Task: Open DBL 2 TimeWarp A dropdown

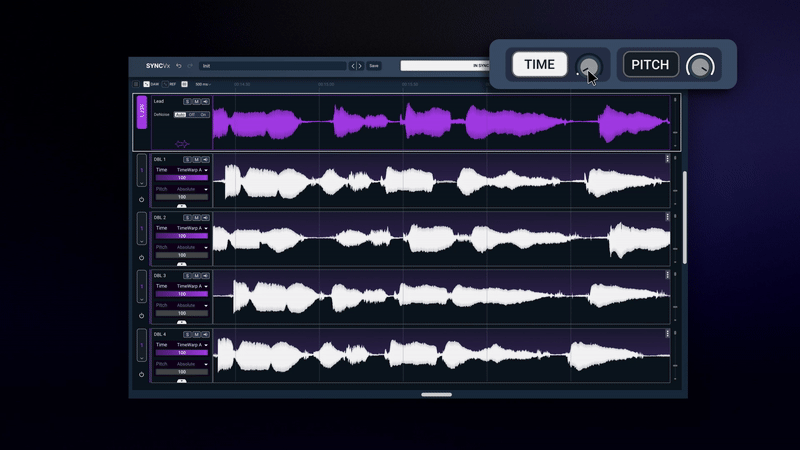Action: 192,228
